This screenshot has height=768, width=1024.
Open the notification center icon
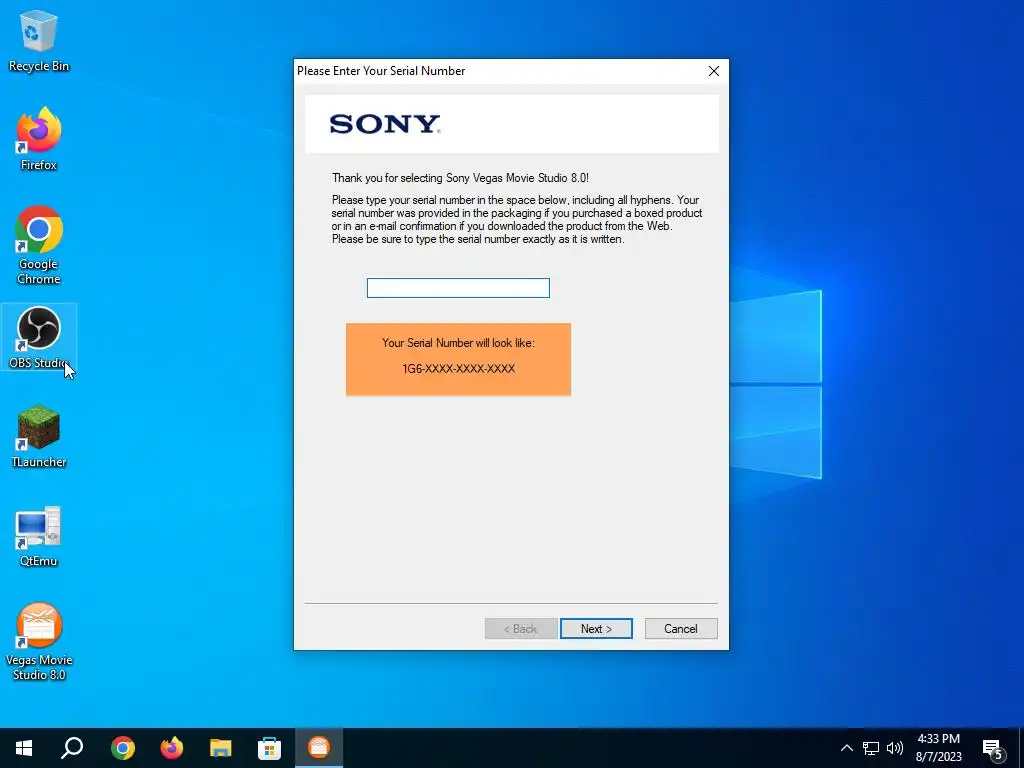click(993, 749)
